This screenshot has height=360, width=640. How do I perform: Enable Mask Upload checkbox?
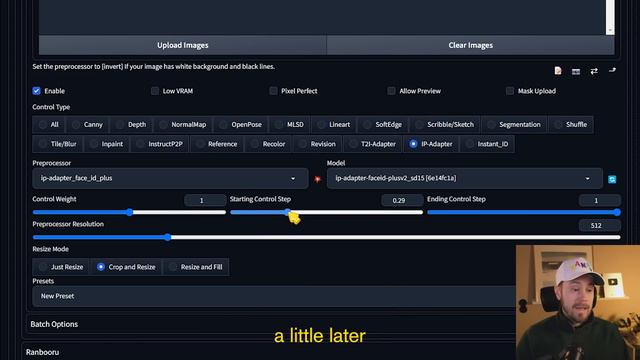coord(509,91)
